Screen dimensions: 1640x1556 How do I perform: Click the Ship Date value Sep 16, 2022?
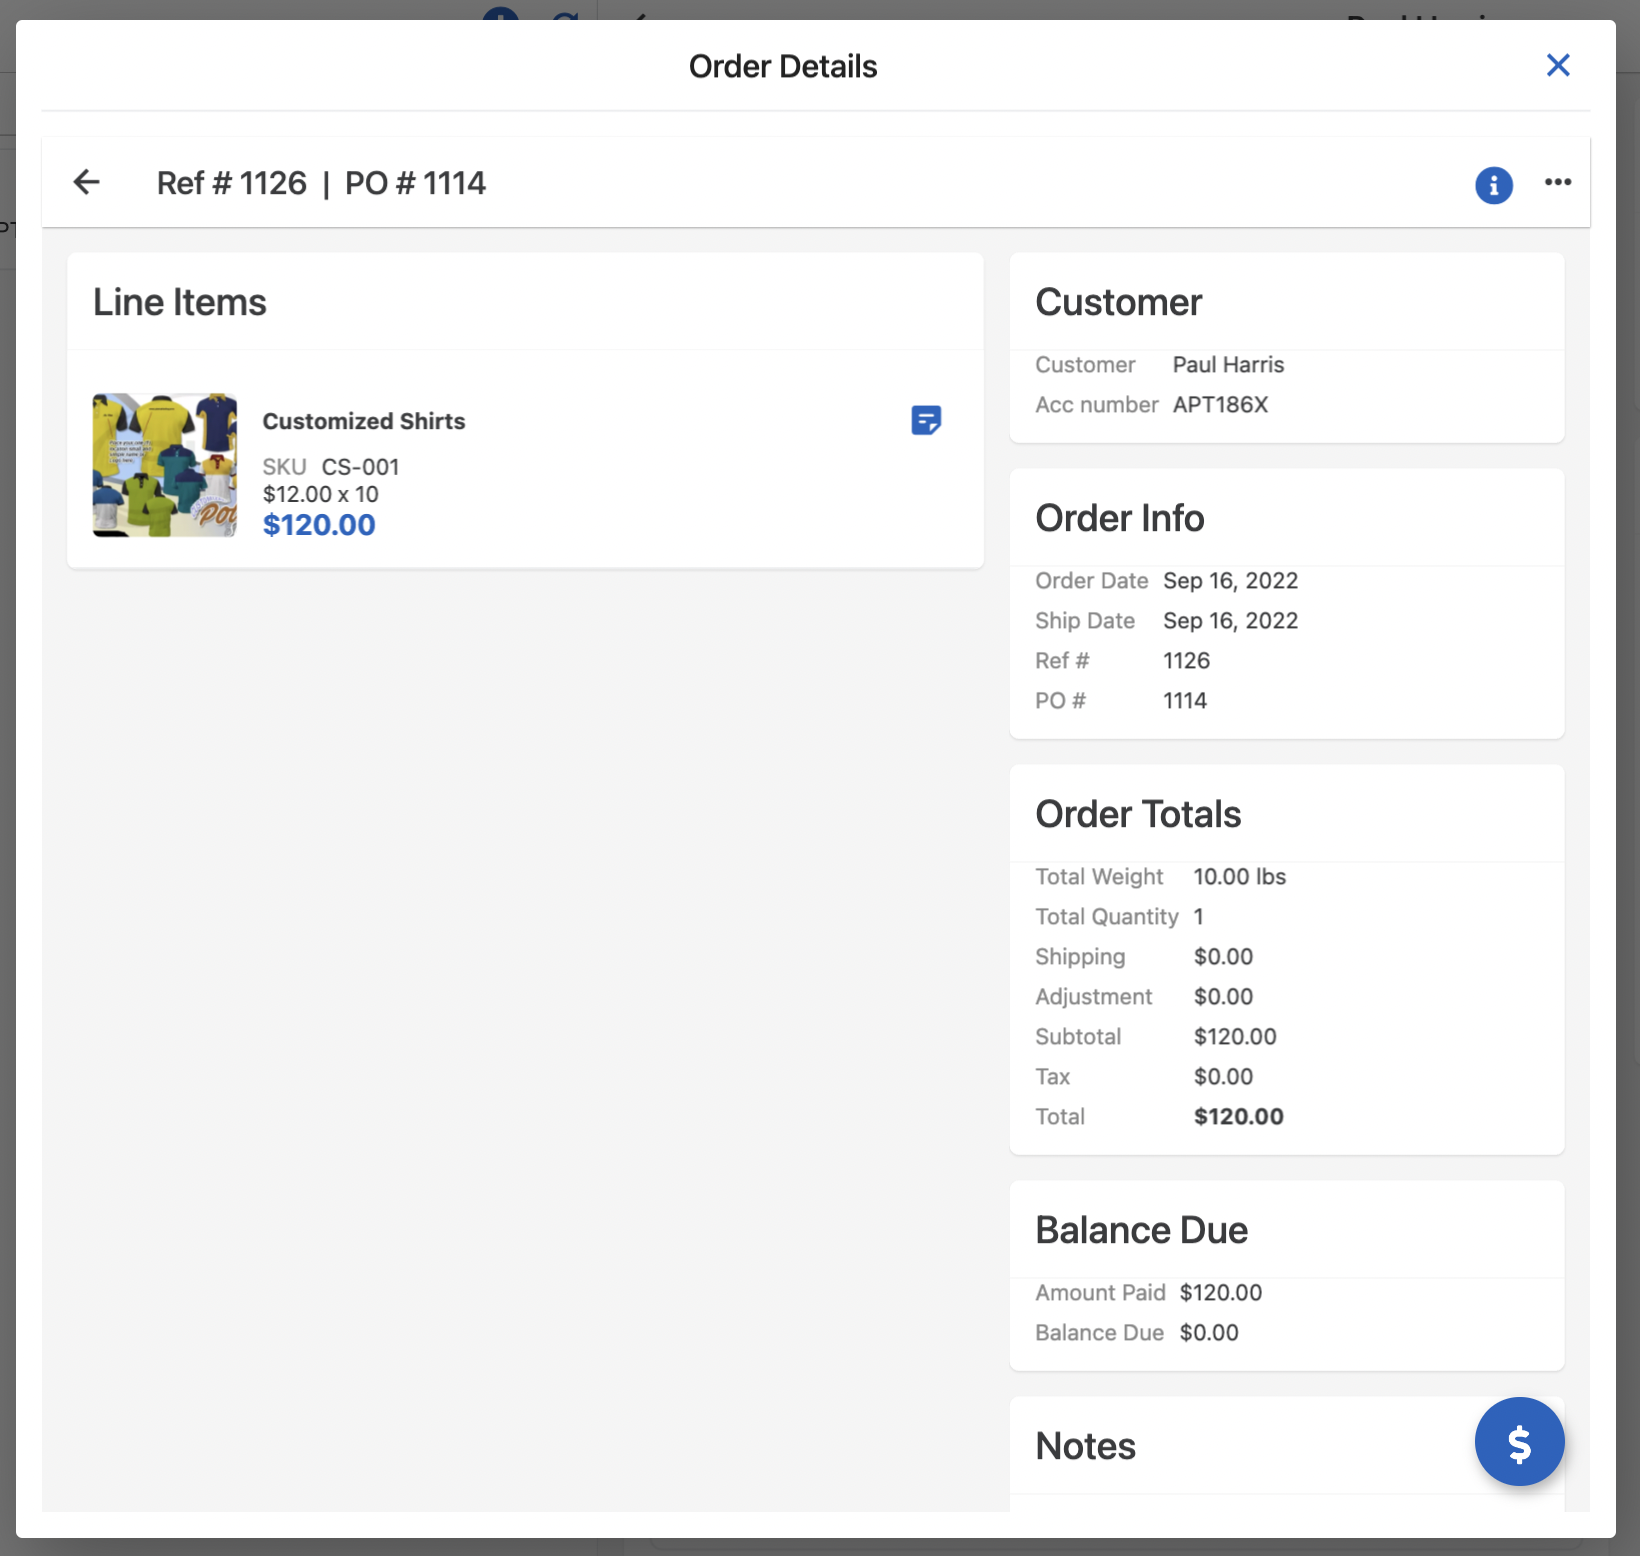coord(1230,621)
